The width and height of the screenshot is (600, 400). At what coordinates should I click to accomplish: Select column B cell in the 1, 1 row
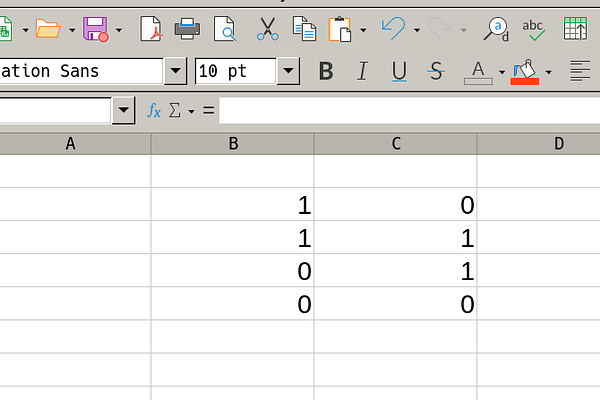click(232, 237)
